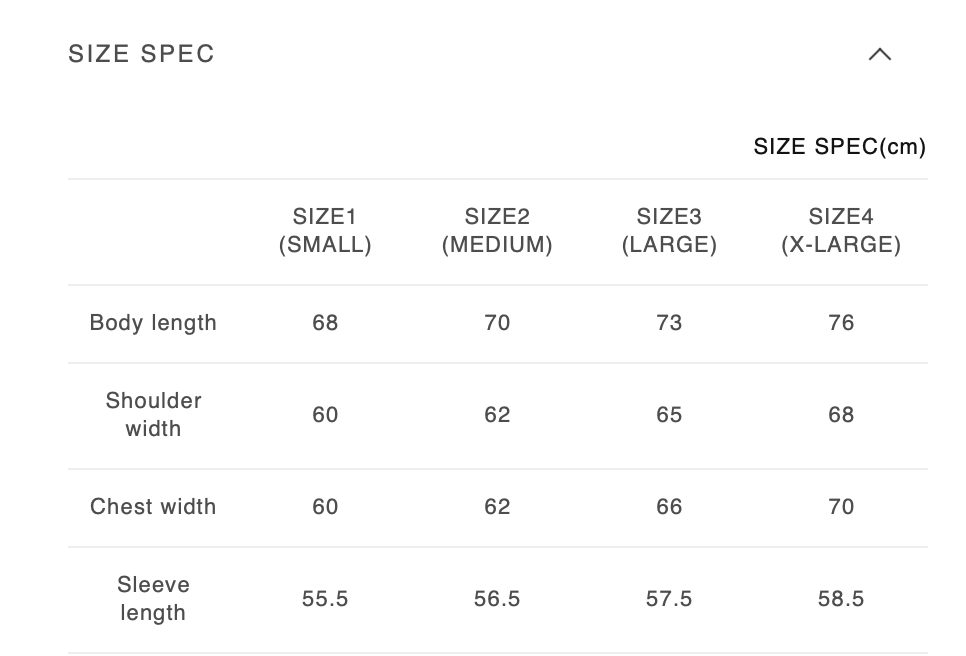Click the X-LARGE sleeve length value 58.5
Screen dimensions: 966x656
pos(841,599)
